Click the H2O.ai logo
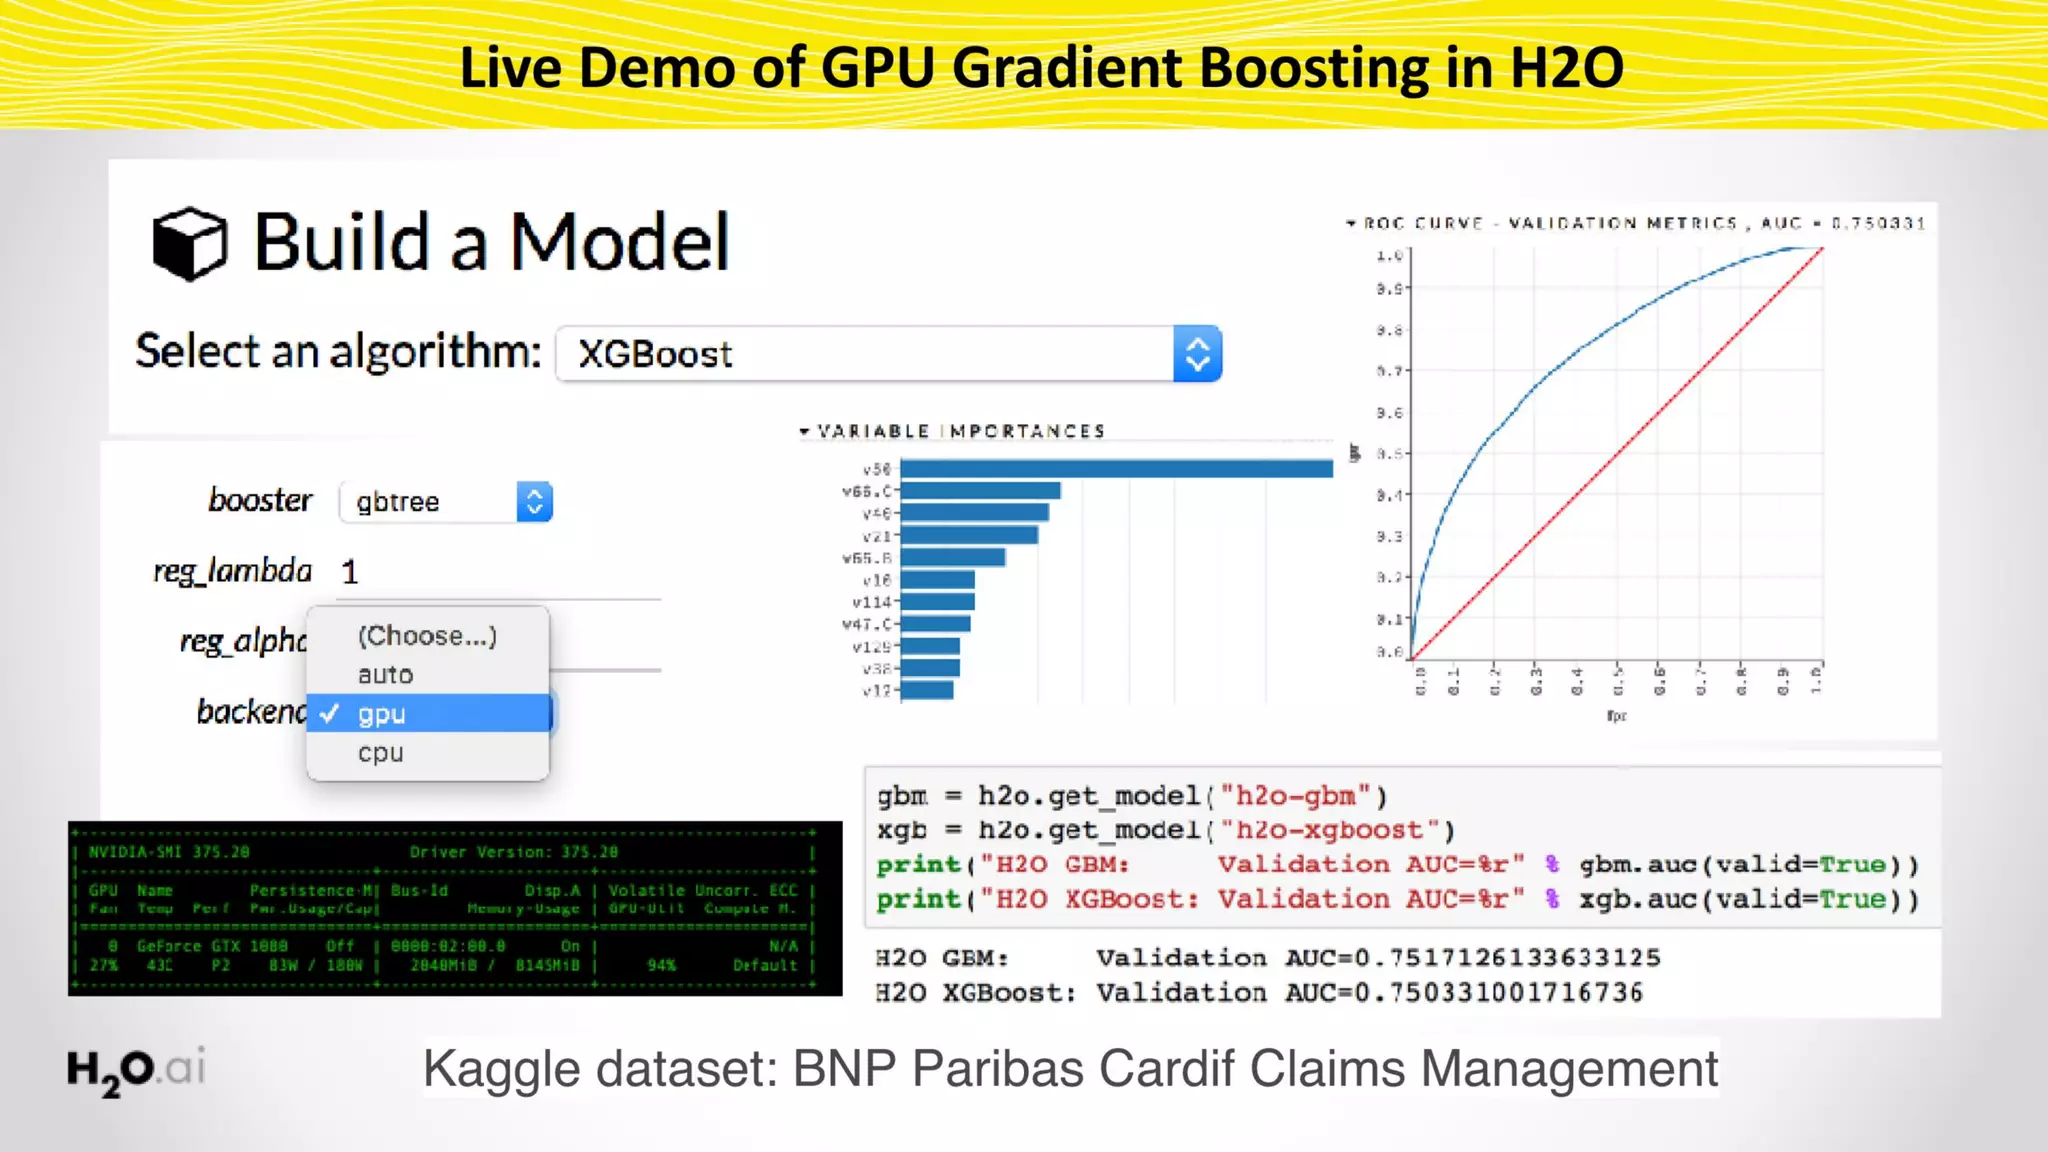This screenshot has height=1152, width=2048. click(x=136, y=1070)
